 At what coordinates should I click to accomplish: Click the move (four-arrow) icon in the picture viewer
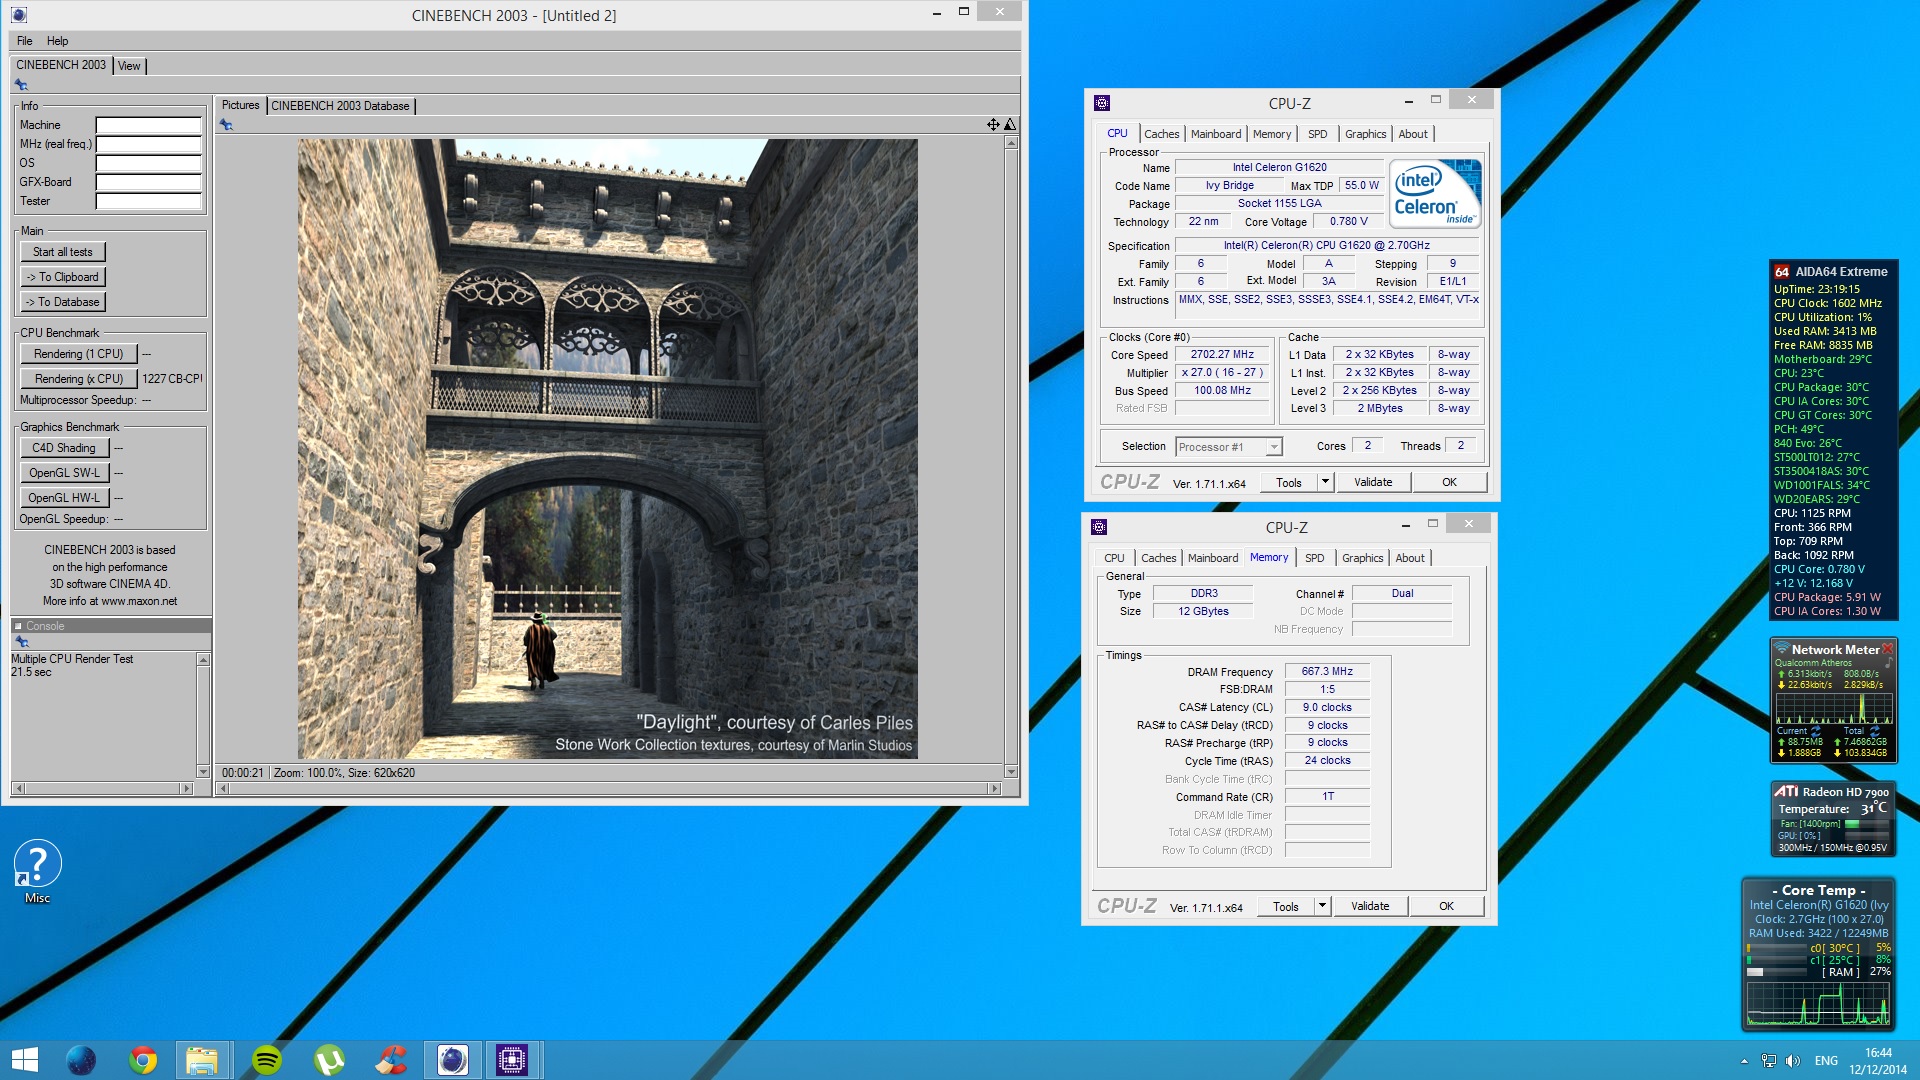click(x=993, y=125)
